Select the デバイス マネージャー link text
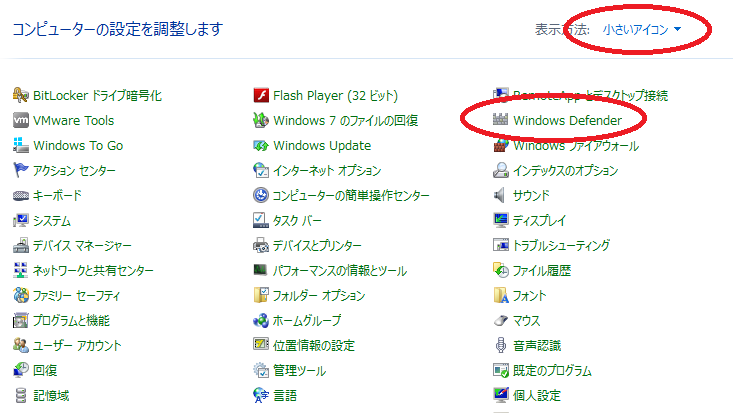Screen dimensions: 733x413 click(82, 246)
